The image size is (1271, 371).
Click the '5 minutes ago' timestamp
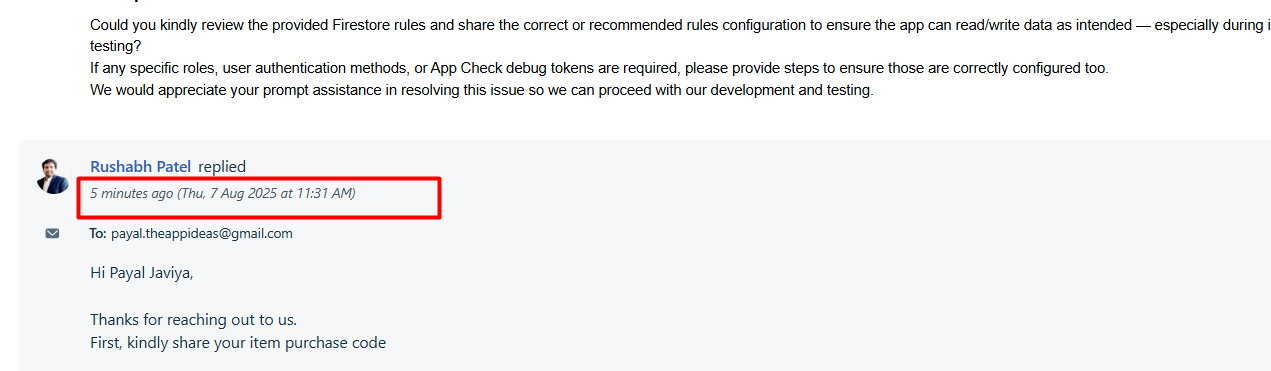click(131, 193)
